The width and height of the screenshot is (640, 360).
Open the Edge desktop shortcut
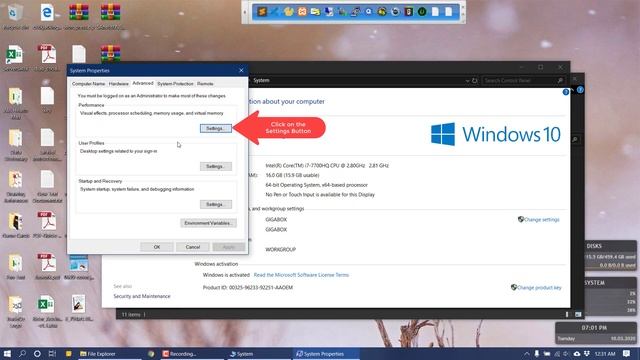pyautogui.click(x=47, y=17)
